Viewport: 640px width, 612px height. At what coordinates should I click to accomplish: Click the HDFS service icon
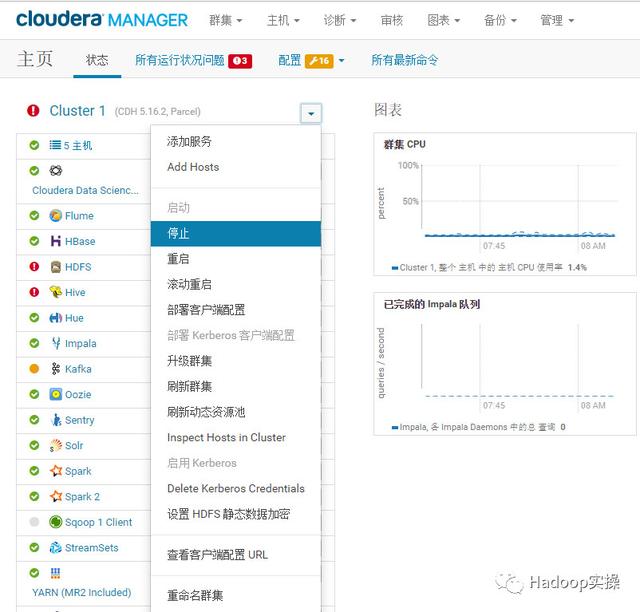(56, 267)
